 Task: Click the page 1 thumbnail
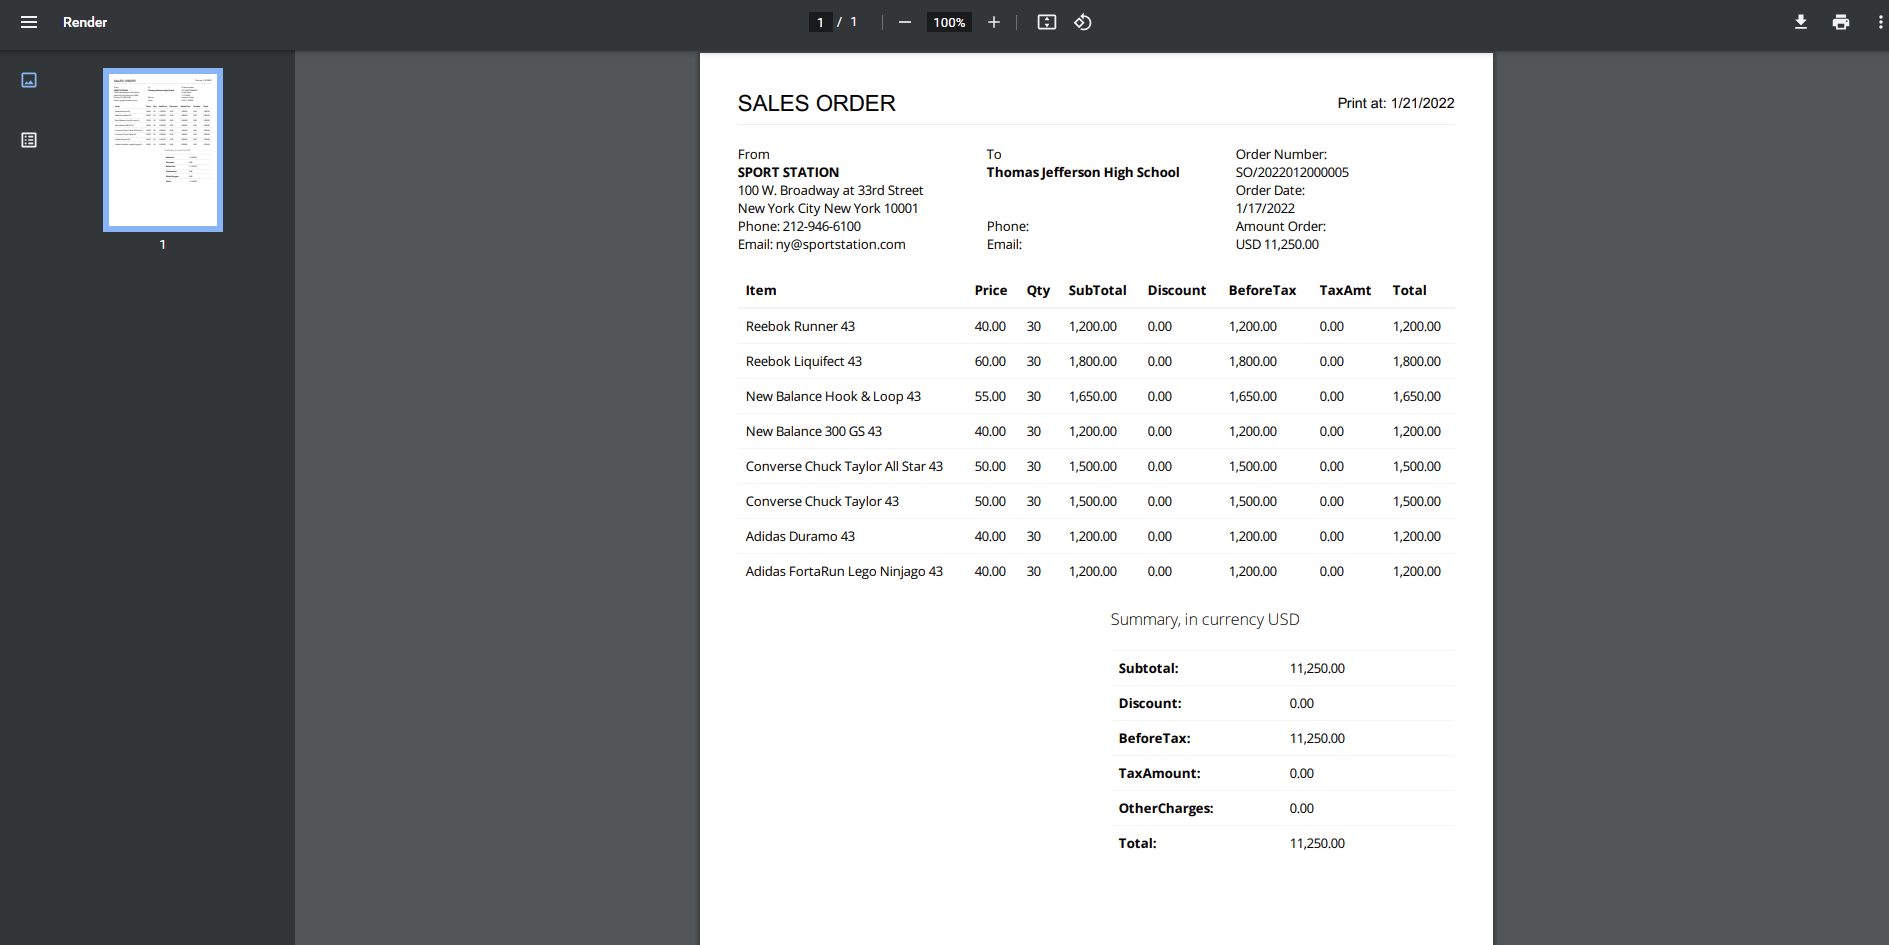pos(162,149)
